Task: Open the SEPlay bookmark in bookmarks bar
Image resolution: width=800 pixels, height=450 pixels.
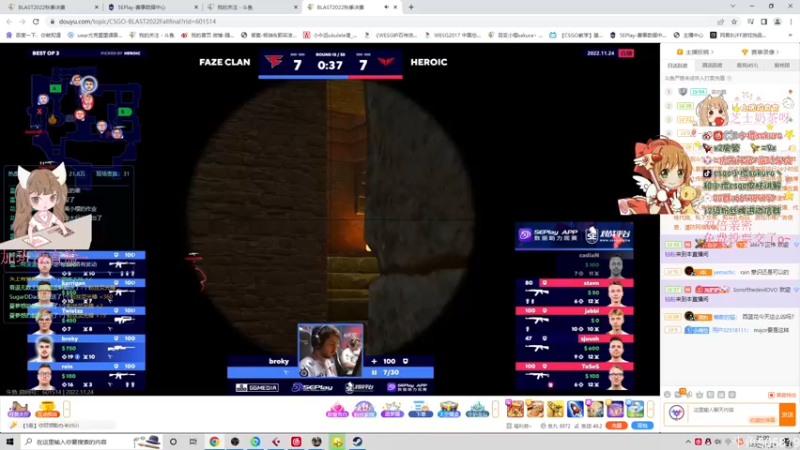Action: [638, 35]
